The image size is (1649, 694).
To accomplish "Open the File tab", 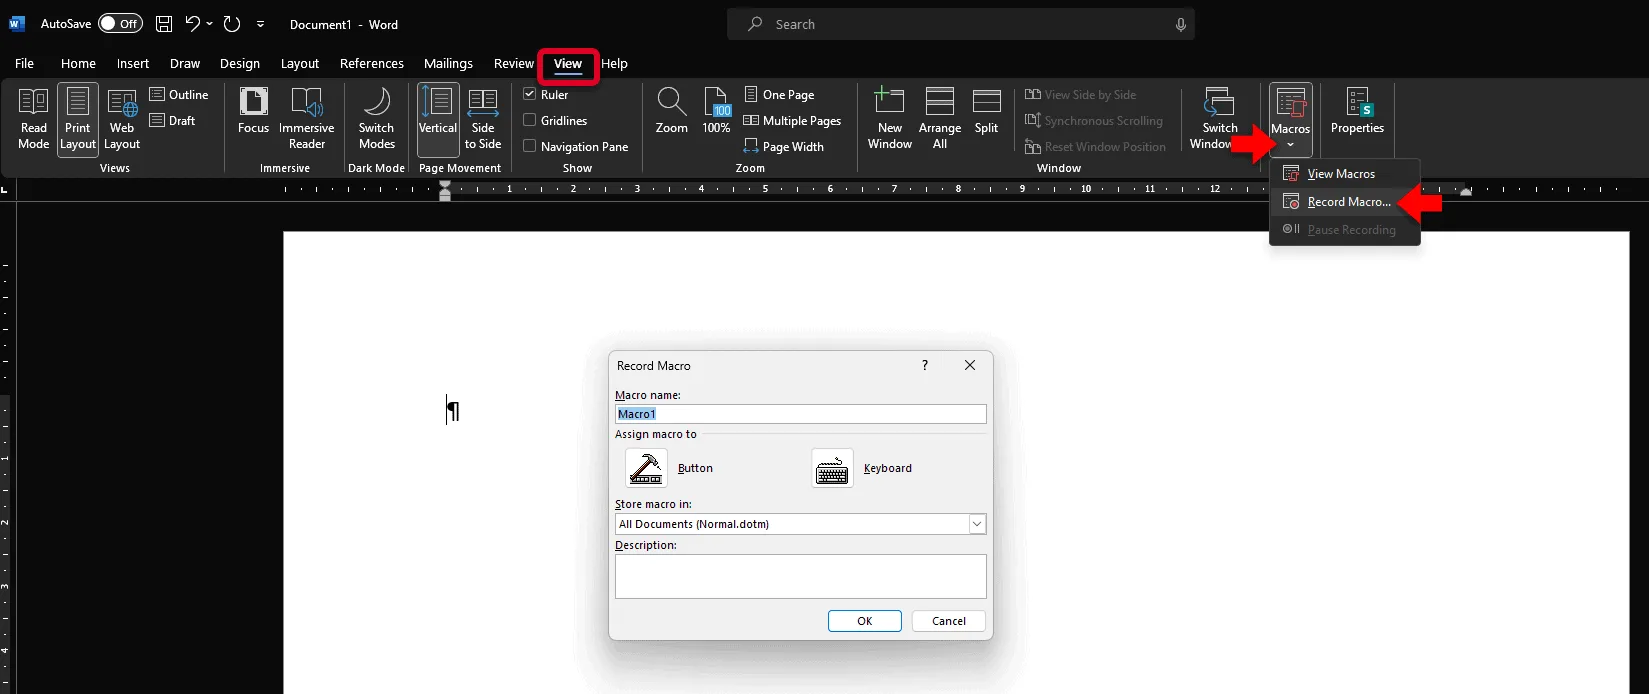I will pos(25,63).
